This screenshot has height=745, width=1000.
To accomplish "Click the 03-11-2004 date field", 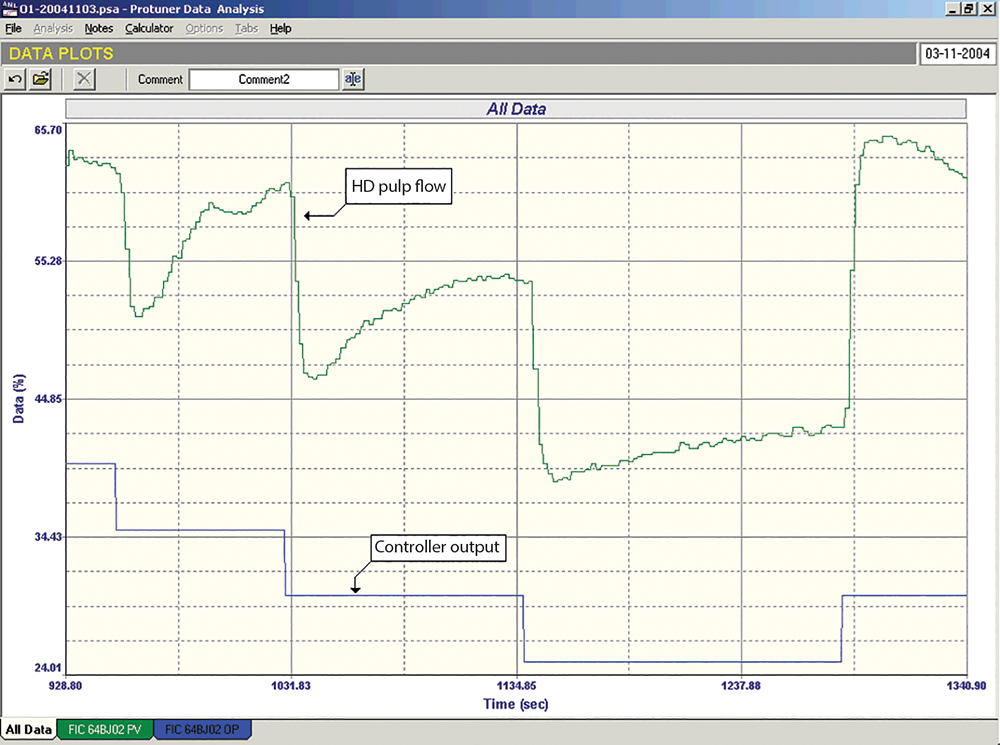I will point(957,53).
